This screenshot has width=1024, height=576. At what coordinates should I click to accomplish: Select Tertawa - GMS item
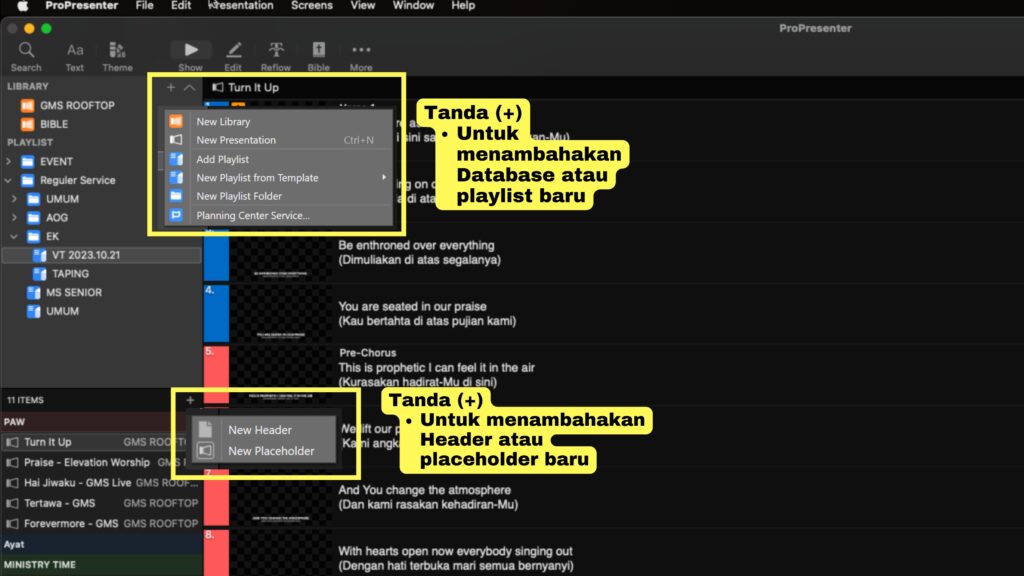[101, 504]
